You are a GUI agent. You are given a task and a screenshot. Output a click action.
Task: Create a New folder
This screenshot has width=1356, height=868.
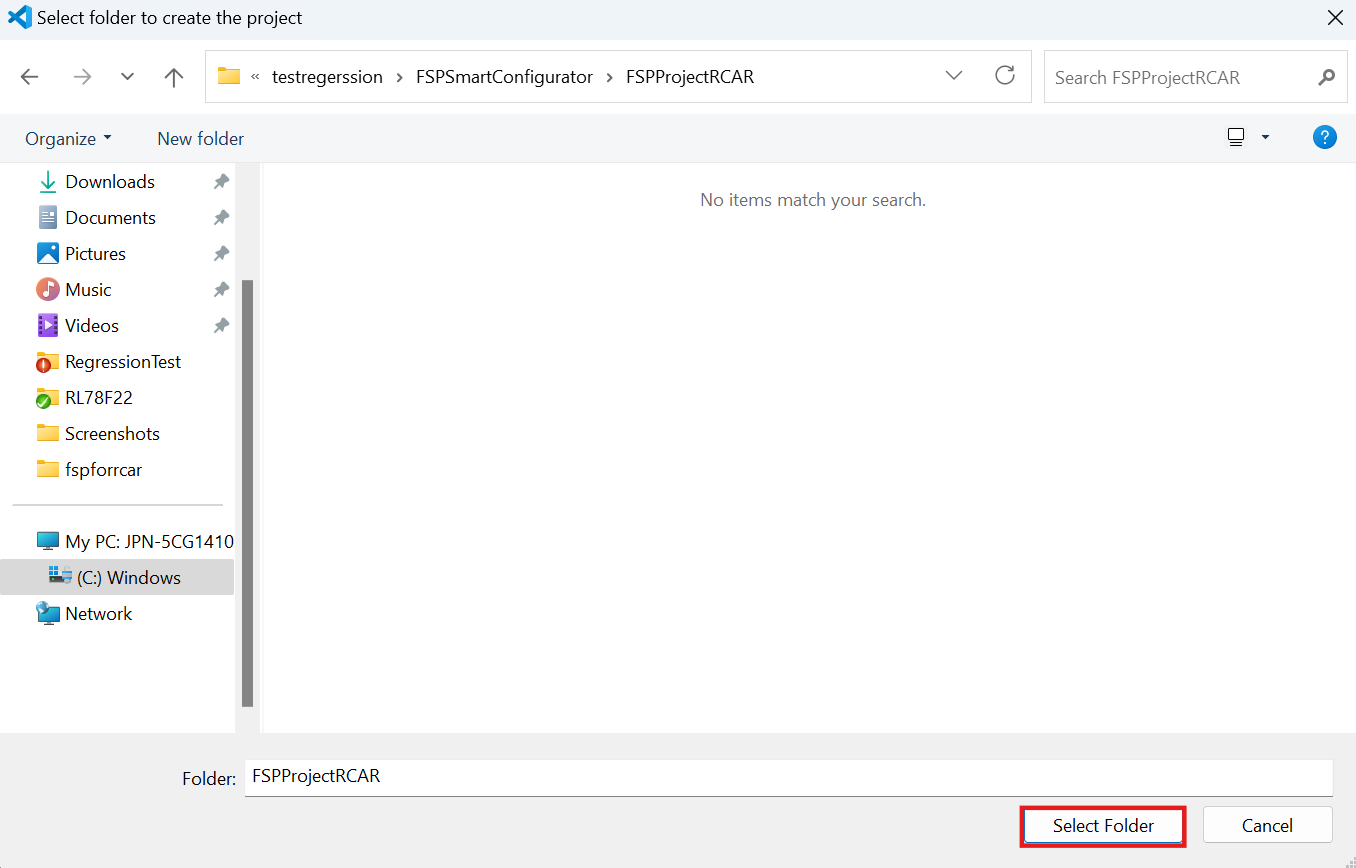coord(200,139)
